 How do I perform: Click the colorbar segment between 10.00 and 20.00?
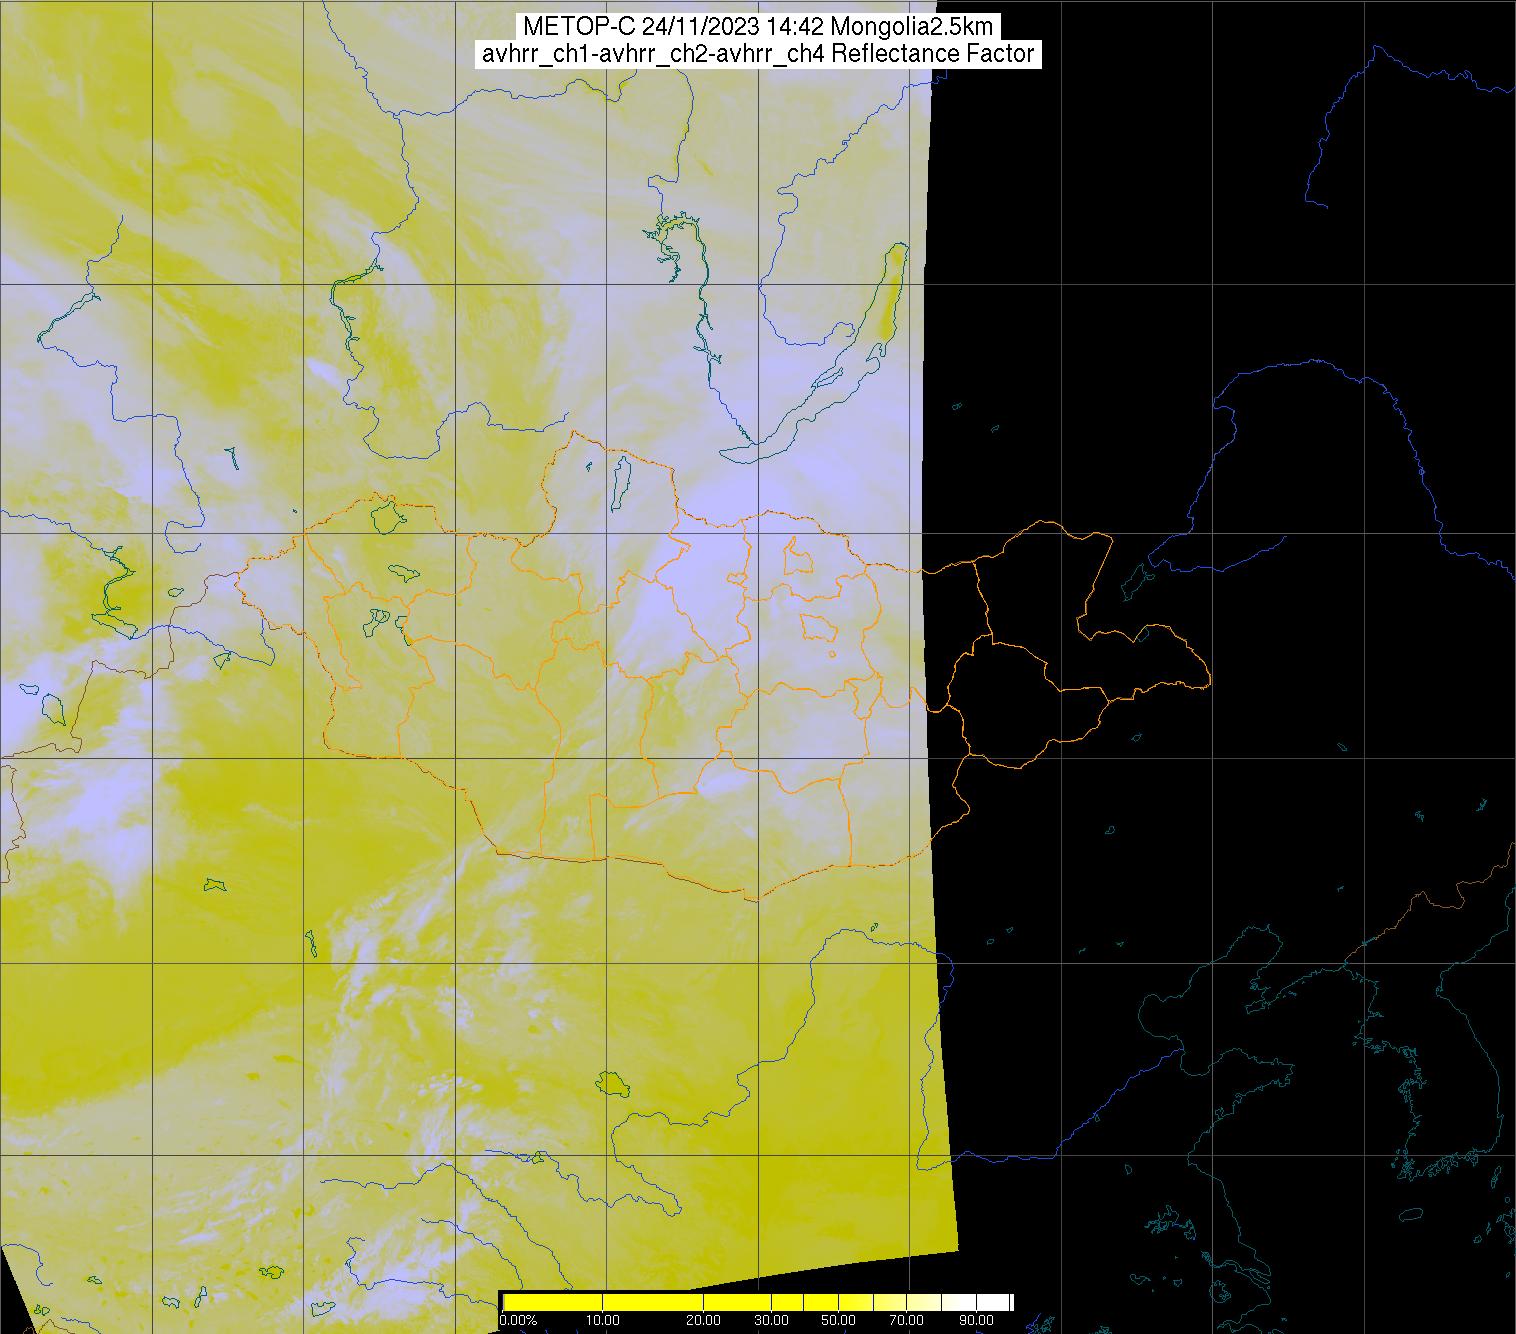coord(653,1302)
